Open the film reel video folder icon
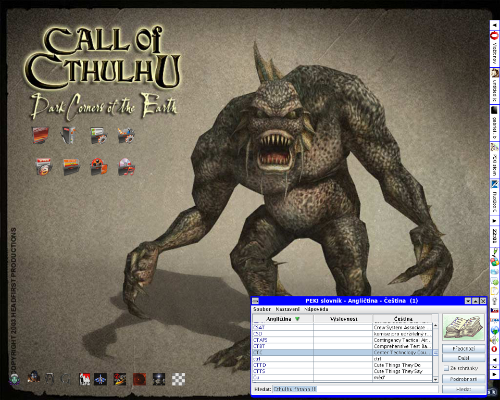Image resolution: width=500 pixels, height=400 pixels. tap(99, 167)
